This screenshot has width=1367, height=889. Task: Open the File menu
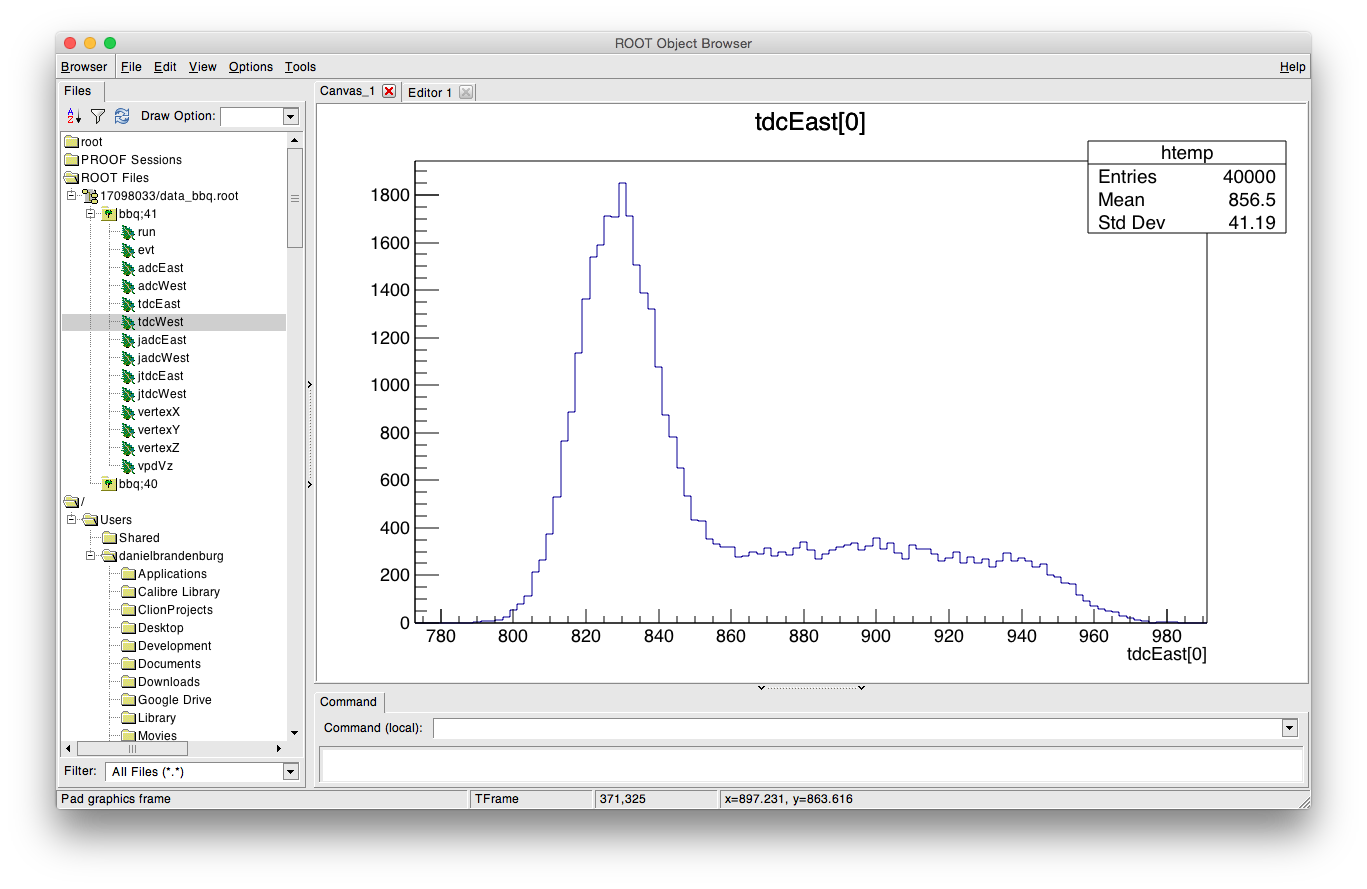point(131,67)
